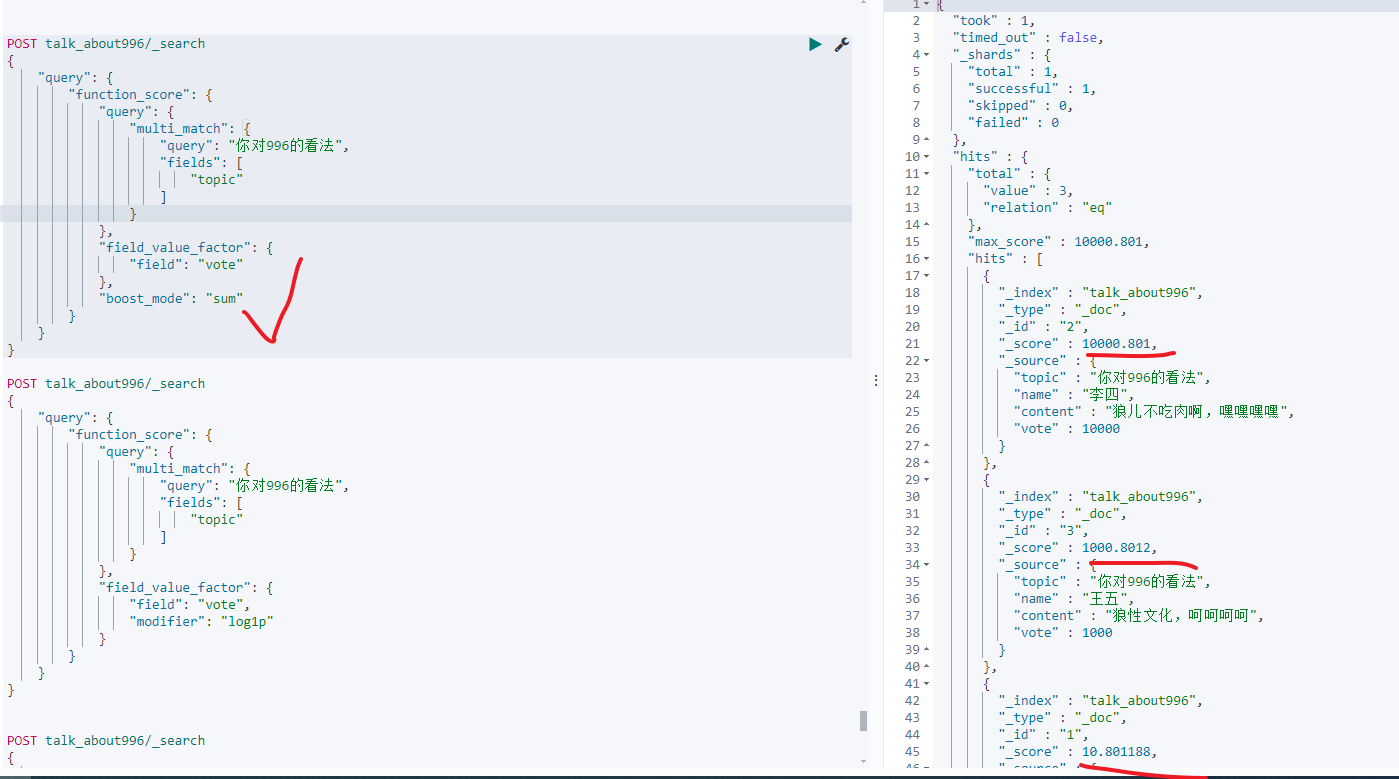Click the "skipped" : 0 line

click(1020, 105)
